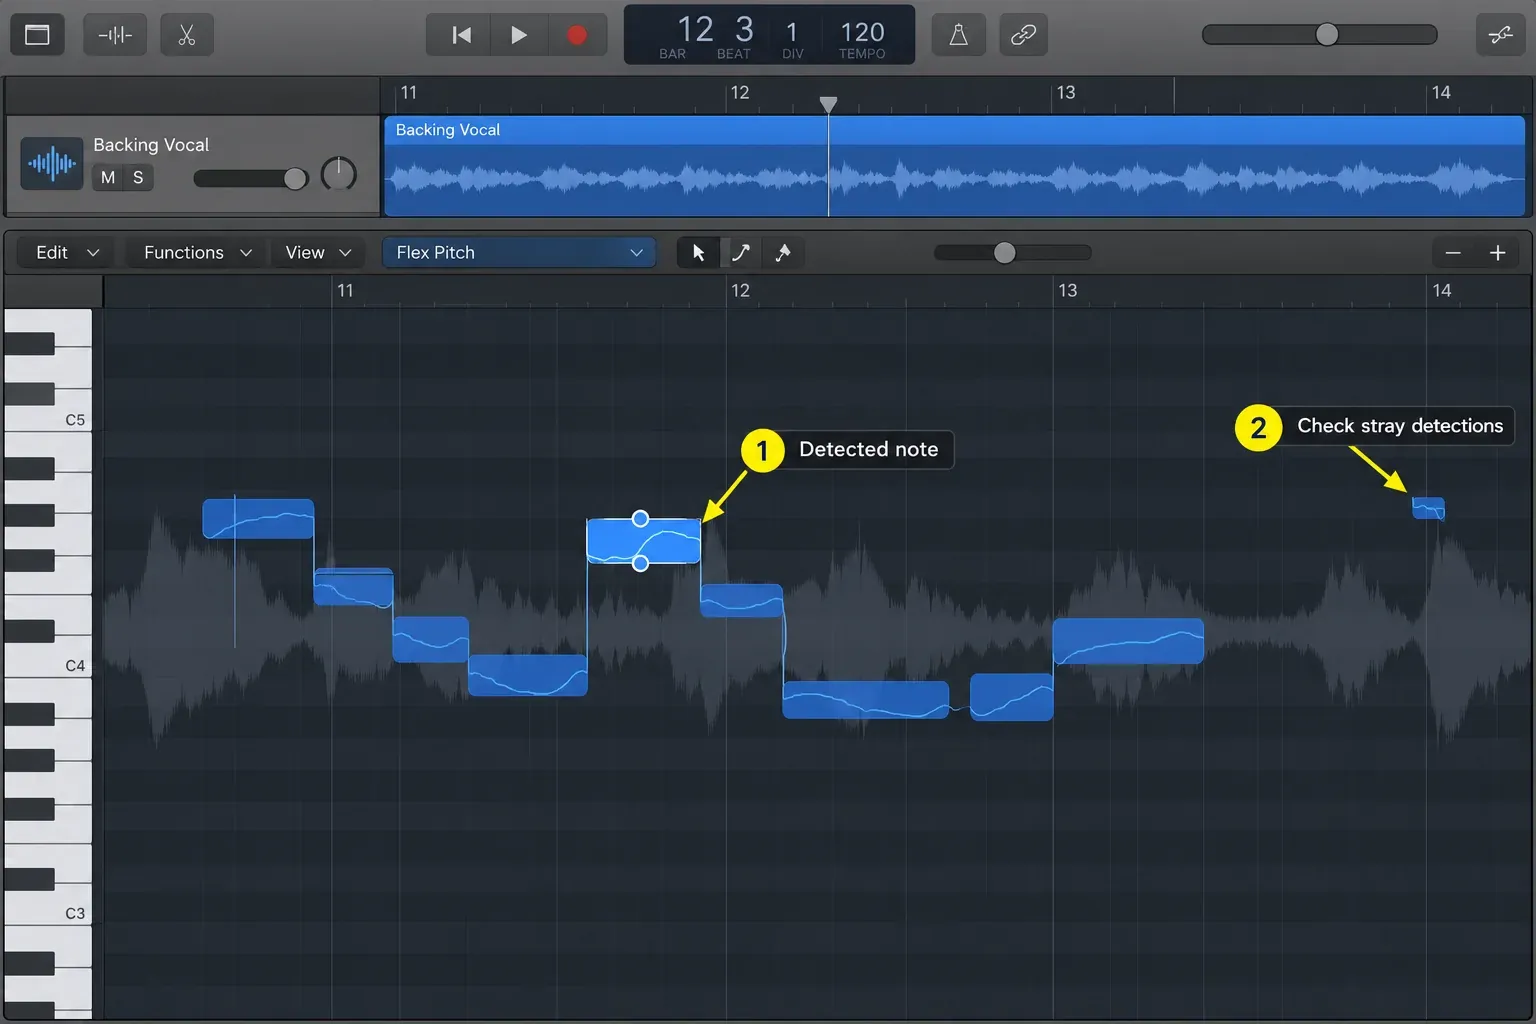Select the pointer tool
This screenshot has width=1536, height=1024.
(698, 253)
